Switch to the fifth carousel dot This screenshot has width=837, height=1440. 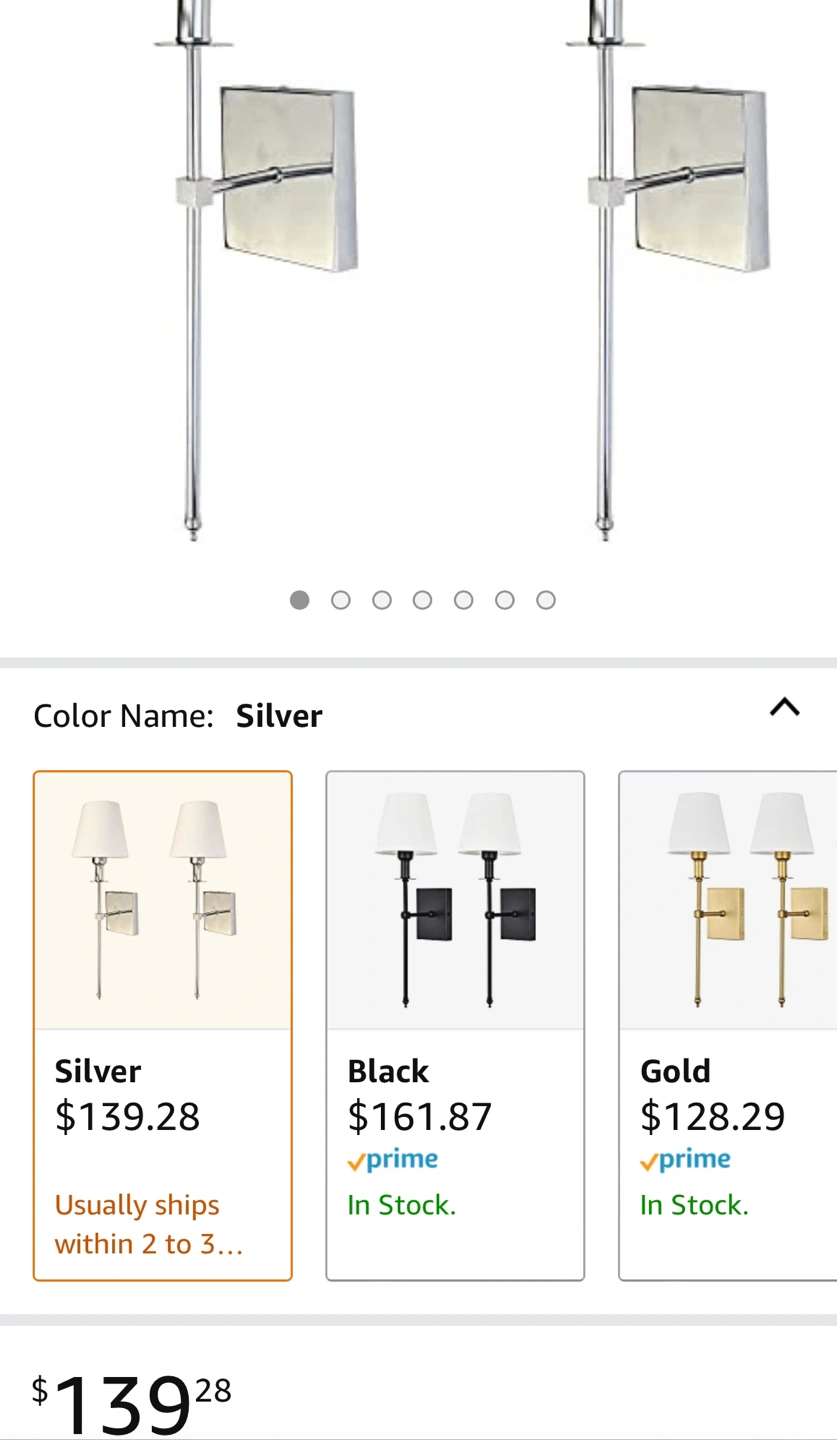[x=463, y=600]
